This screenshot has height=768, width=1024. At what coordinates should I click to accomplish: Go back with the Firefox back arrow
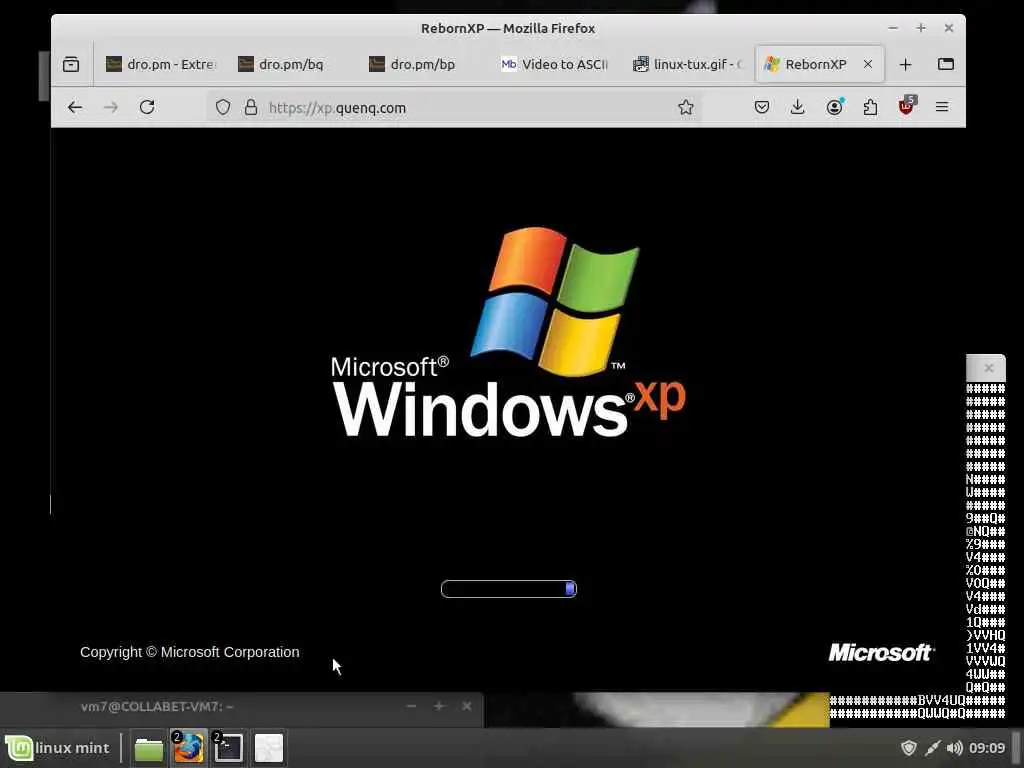pyautogui.click(x=75, y=107)
